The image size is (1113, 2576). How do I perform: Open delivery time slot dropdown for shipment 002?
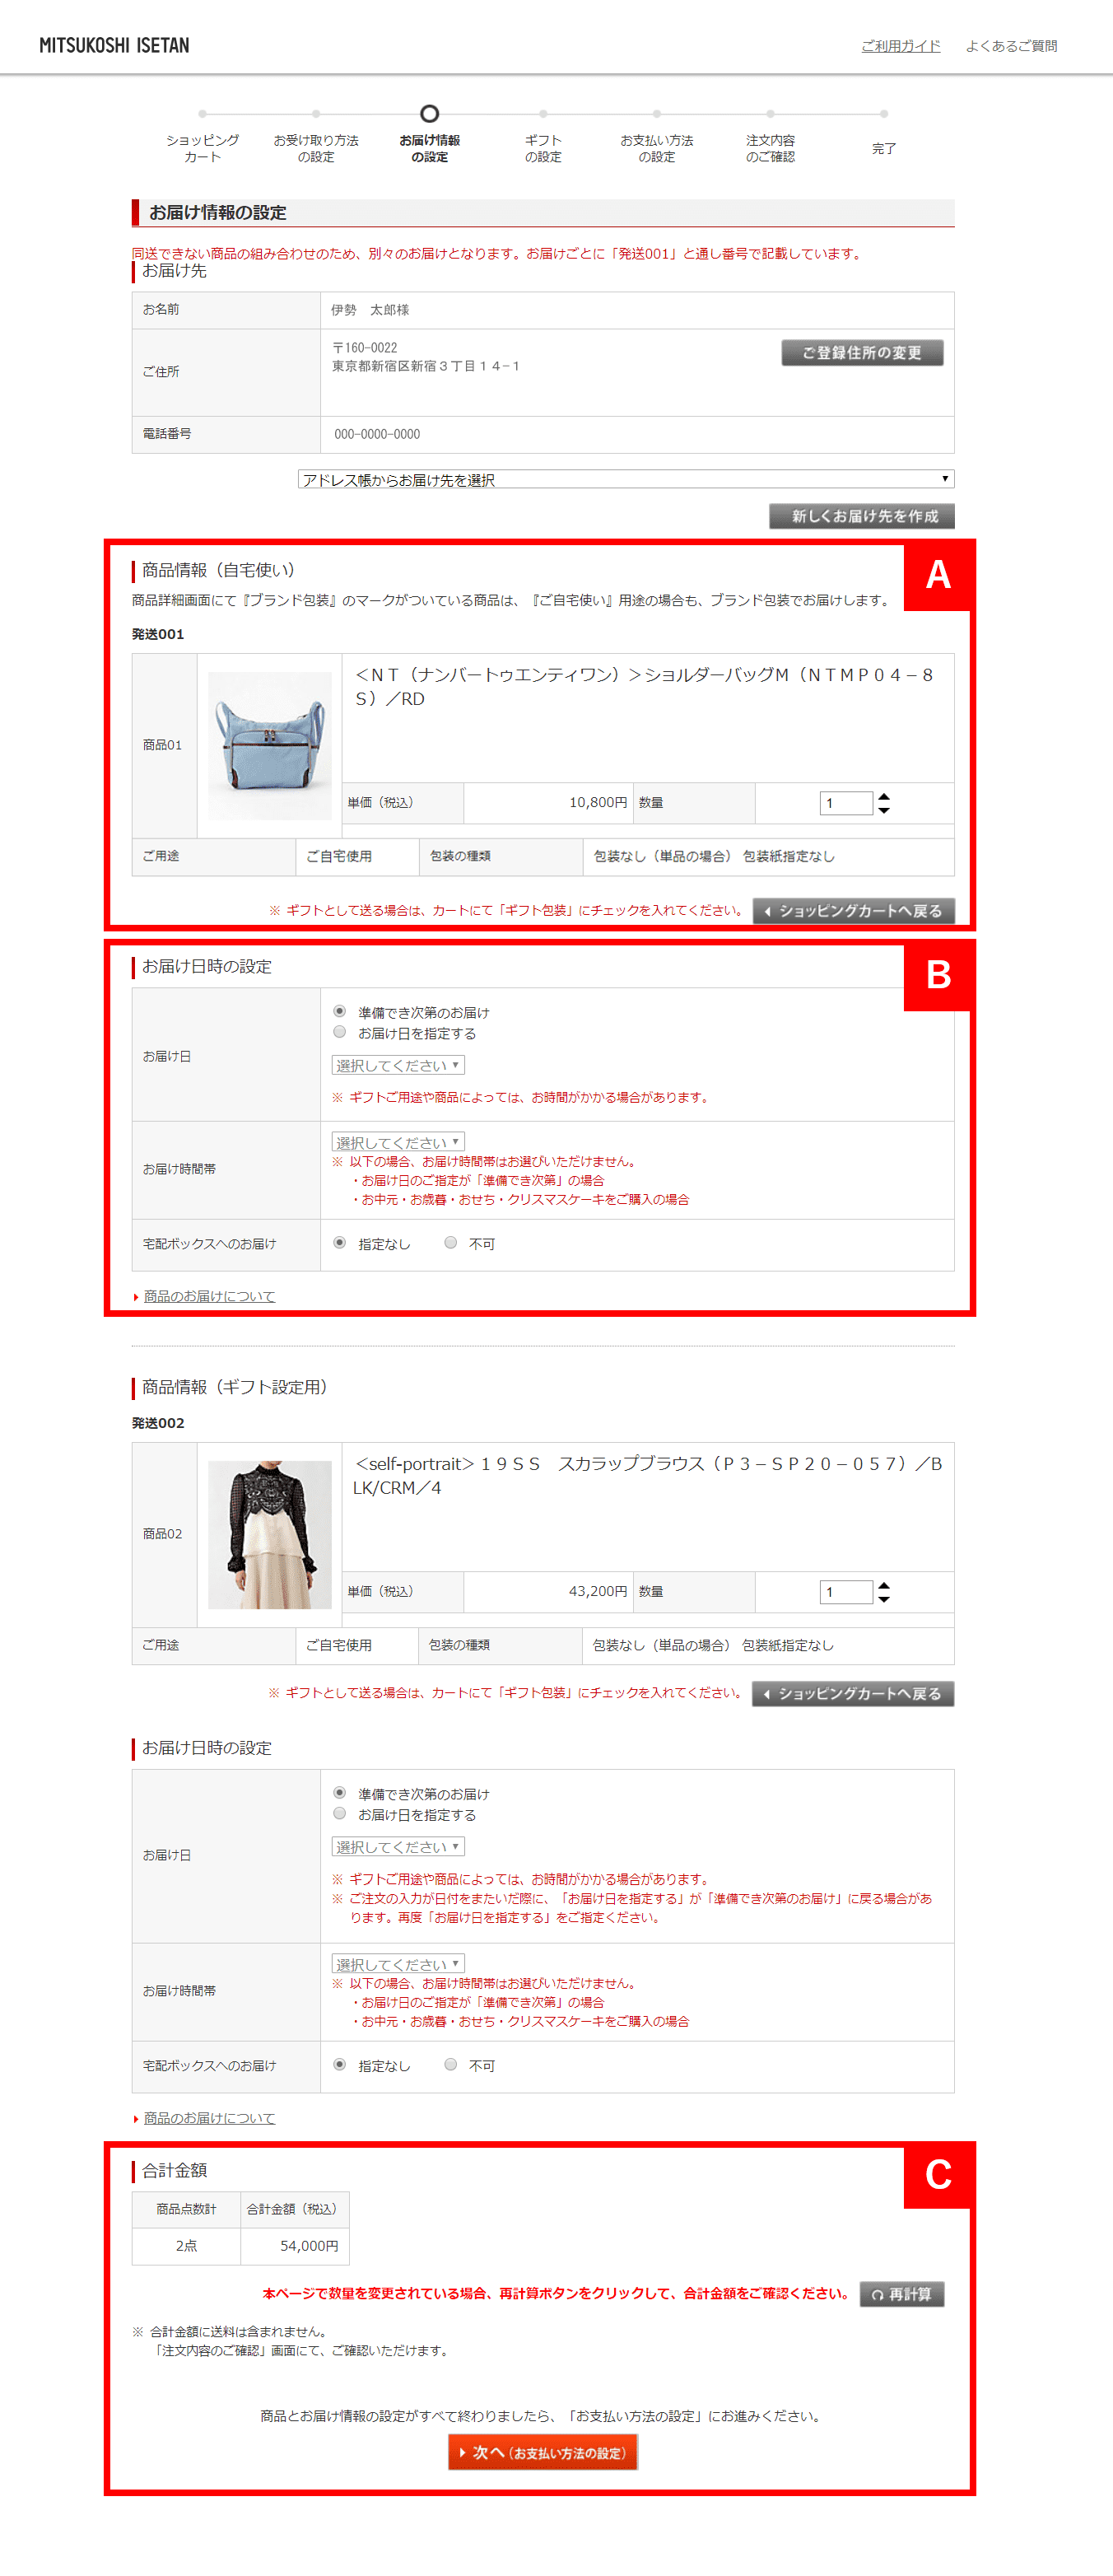398,1963
